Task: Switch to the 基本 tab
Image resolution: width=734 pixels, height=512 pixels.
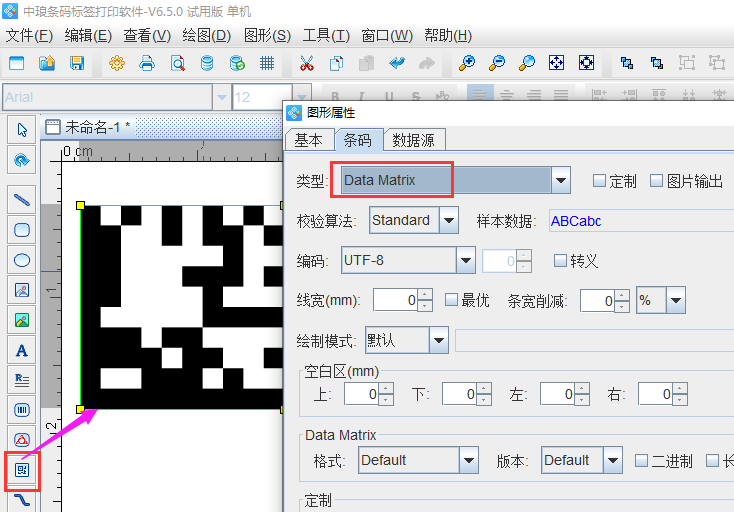Action: pyautogui.click(x=309, y=140)
